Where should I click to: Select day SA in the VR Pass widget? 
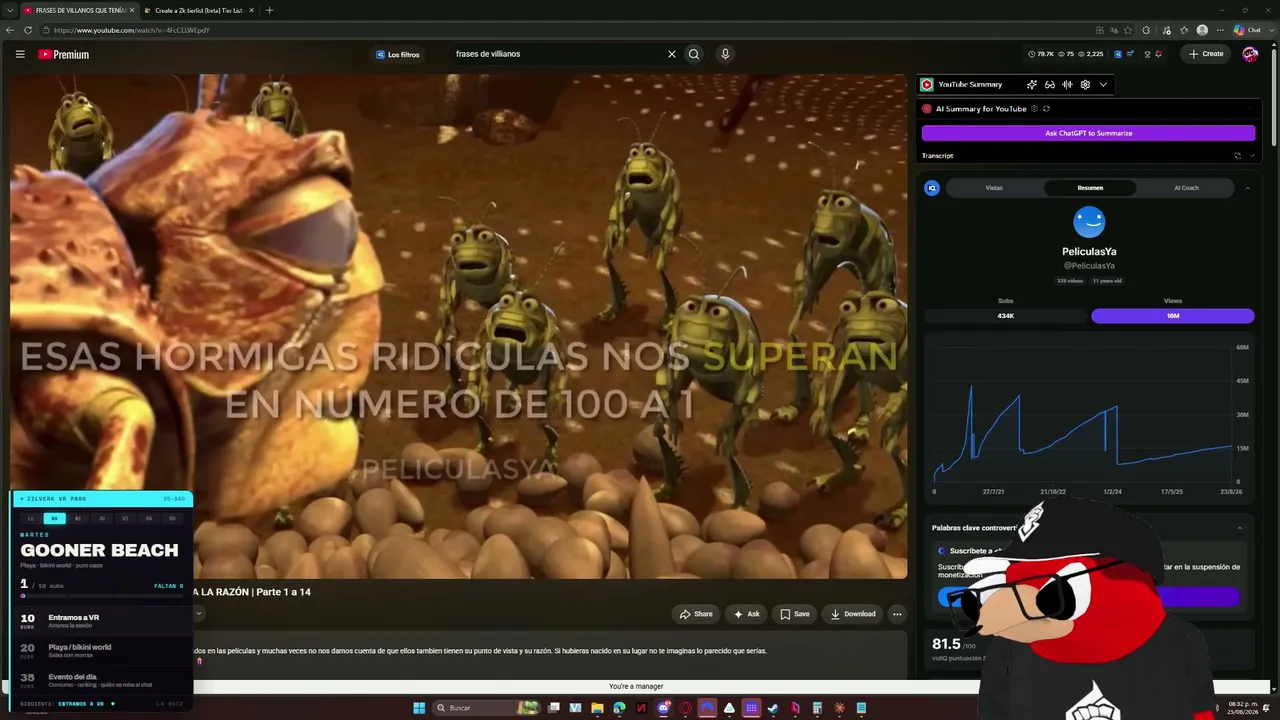(149, 518)
